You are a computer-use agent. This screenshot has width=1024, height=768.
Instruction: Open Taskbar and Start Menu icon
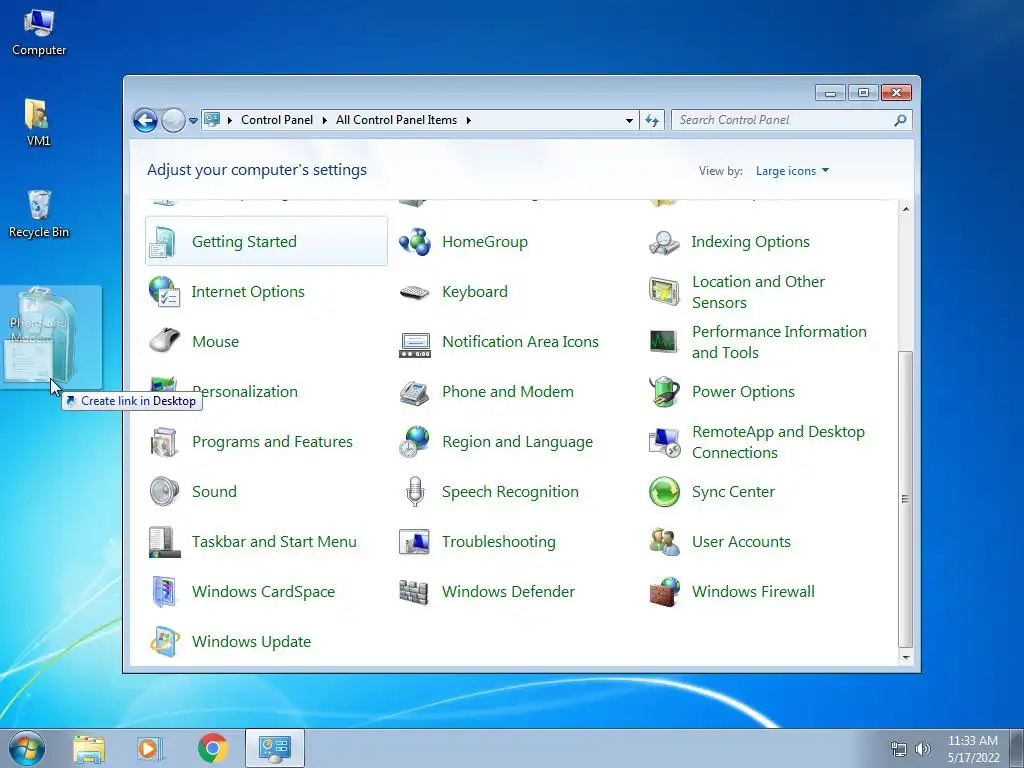tap(164, 542)
